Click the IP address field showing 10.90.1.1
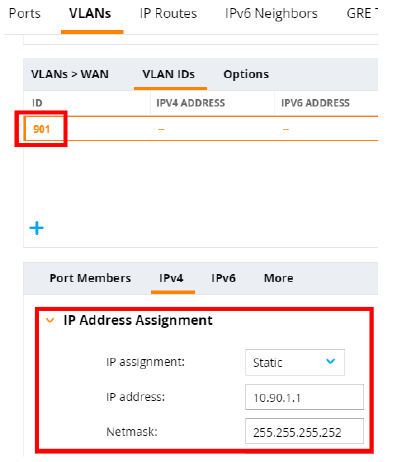 (304, 397)
